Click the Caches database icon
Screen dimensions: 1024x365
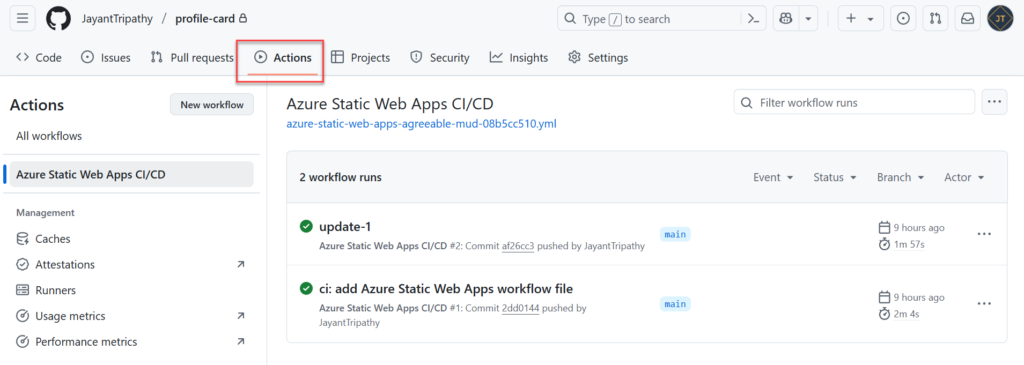coord(23,239)
